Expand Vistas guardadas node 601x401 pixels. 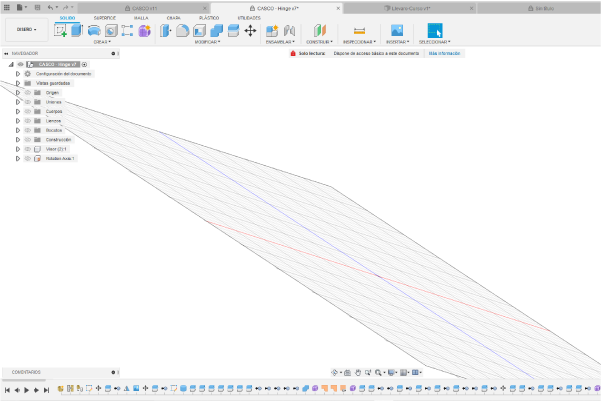pyautogui.click(x=18, y=83)
